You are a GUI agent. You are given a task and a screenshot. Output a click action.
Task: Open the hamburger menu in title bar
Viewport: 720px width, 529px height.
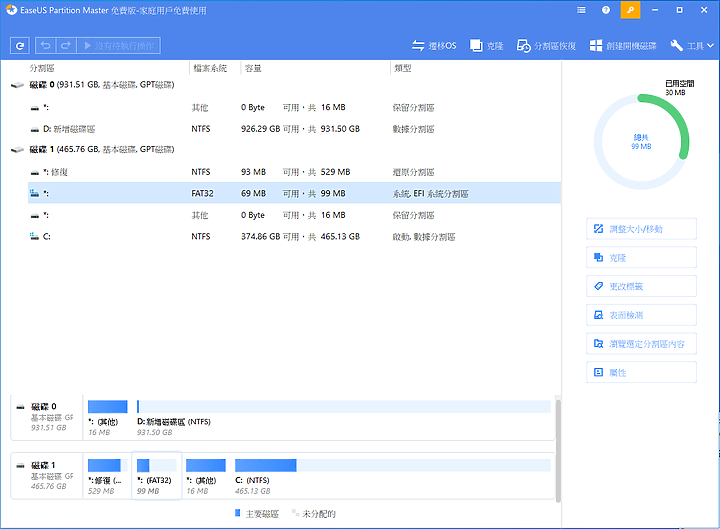tap(581, 10)
